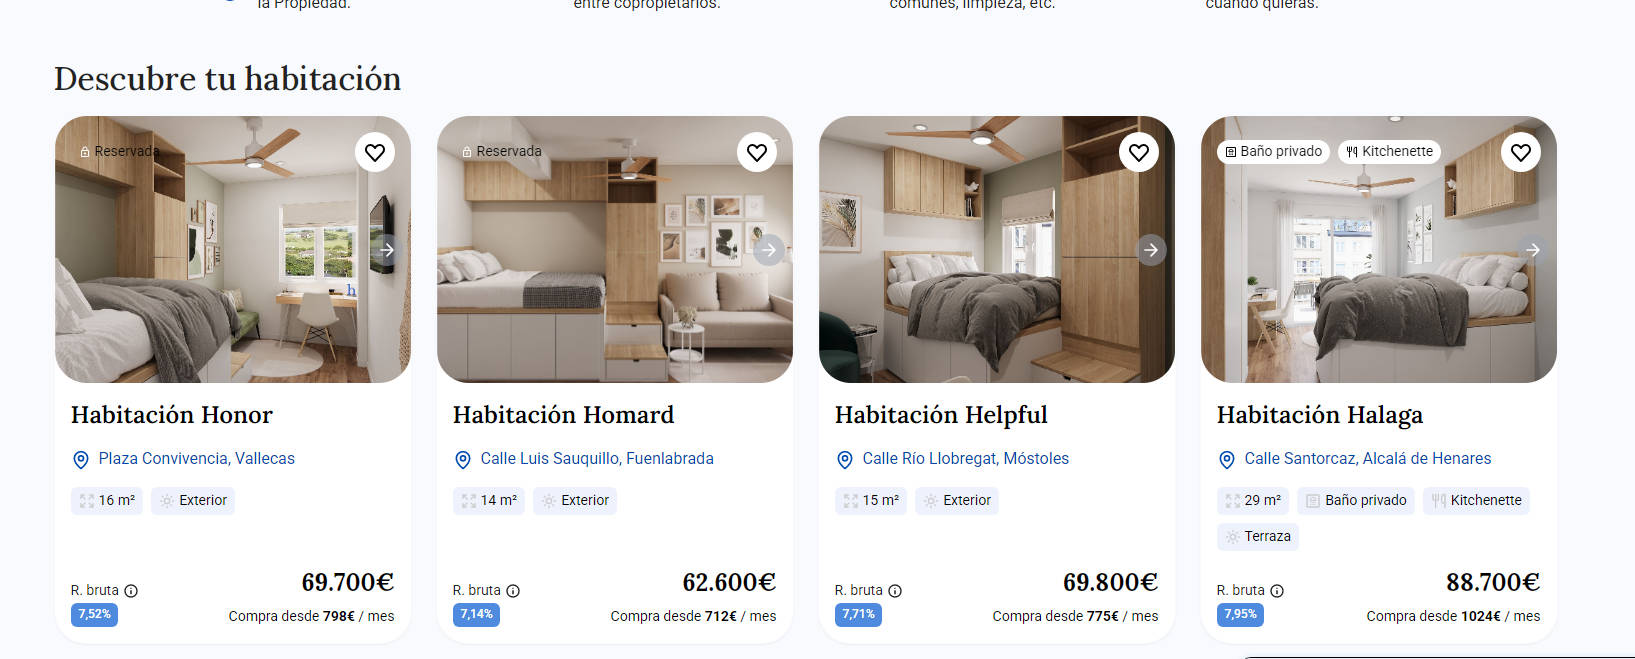The width and height of the screenshot is (1635, 659).
Task: Click map pin beside Calle Río Llobregat
Action: coord(845,460)
